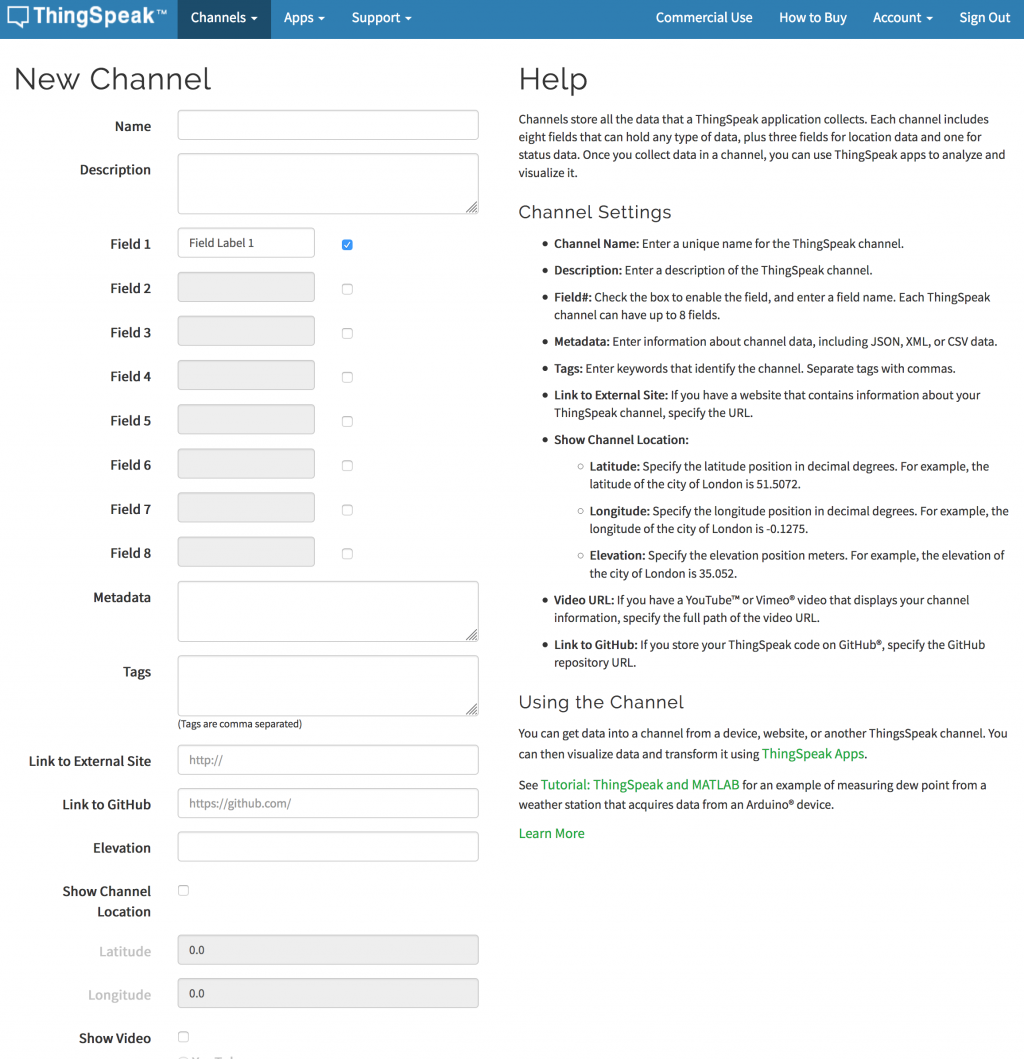Open the Channels dropdown menu
The width and height of the screenshot is (1024, 1059).
(224, 18)
